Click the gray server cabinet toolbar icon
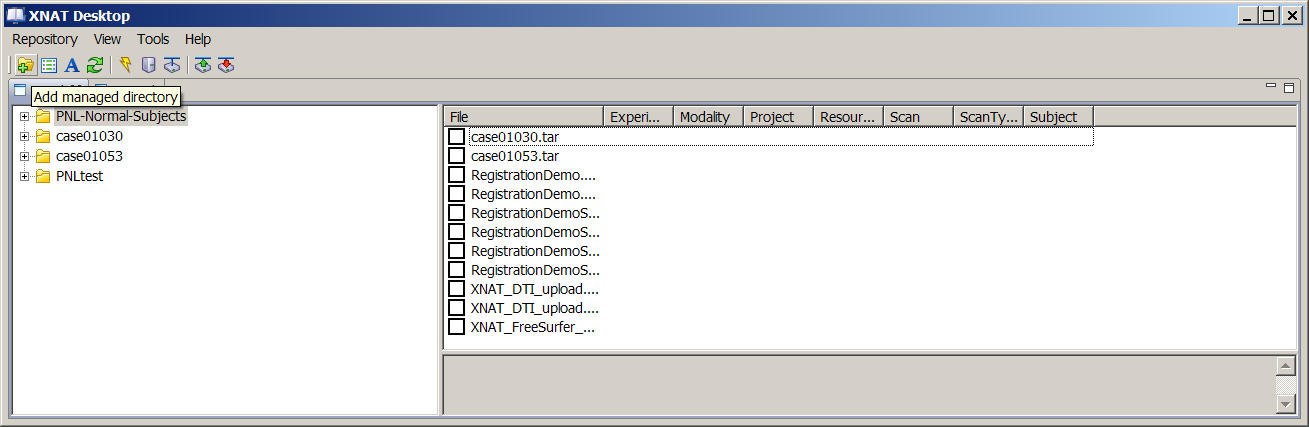Screen dimensions: 1309x427 [148, 65]
